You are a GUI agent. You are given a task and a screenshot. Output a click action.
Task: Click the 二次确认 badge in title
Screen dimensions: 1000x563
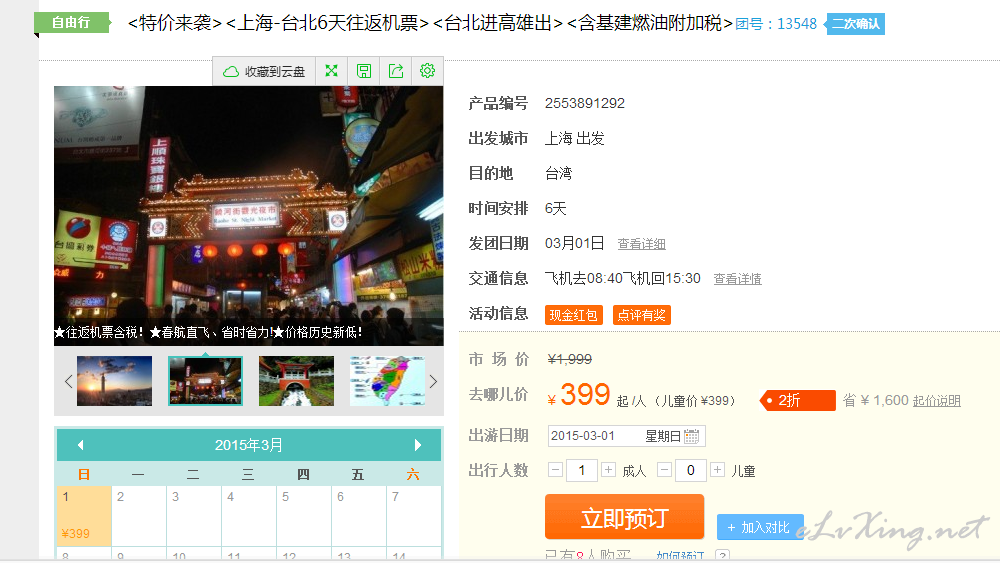click(x=855, y=24)
